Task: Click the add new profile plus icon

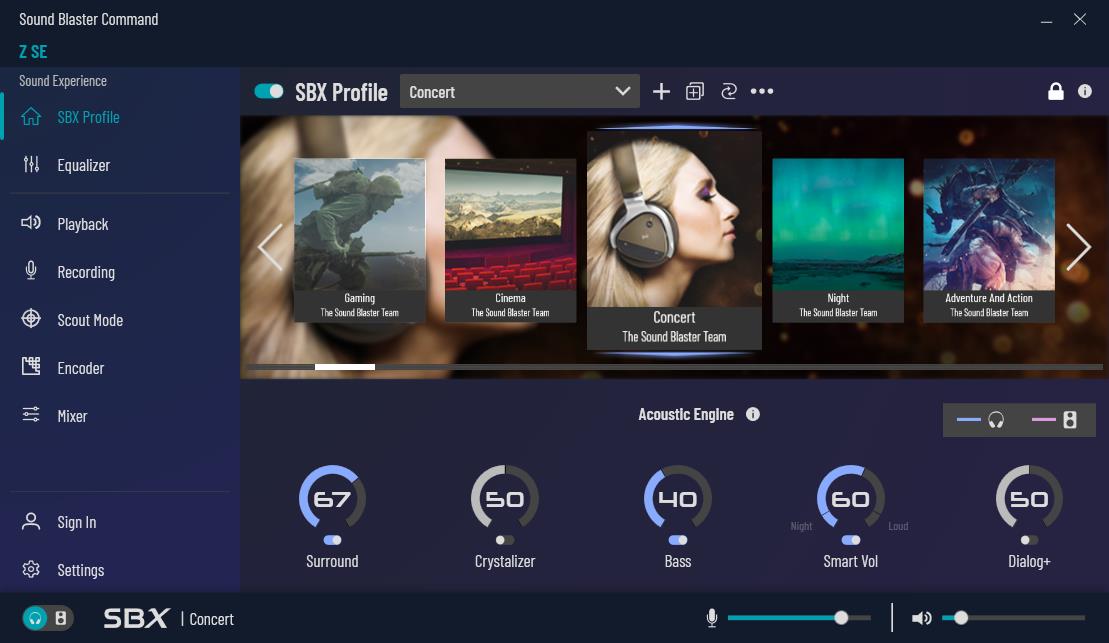Action: click(661, 92)
